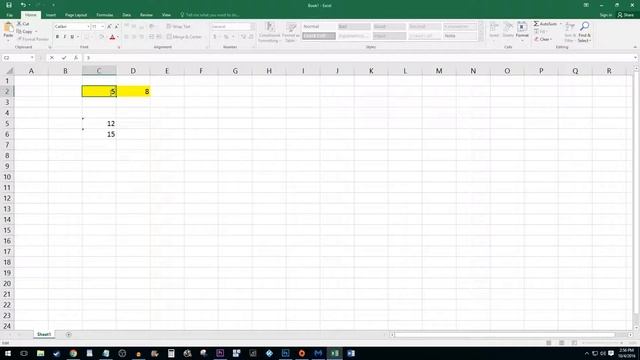The width and height of the screenshot is (640, 360).
Task: Open the File tab
Action: pyautogui.click(x=9, y=15)
